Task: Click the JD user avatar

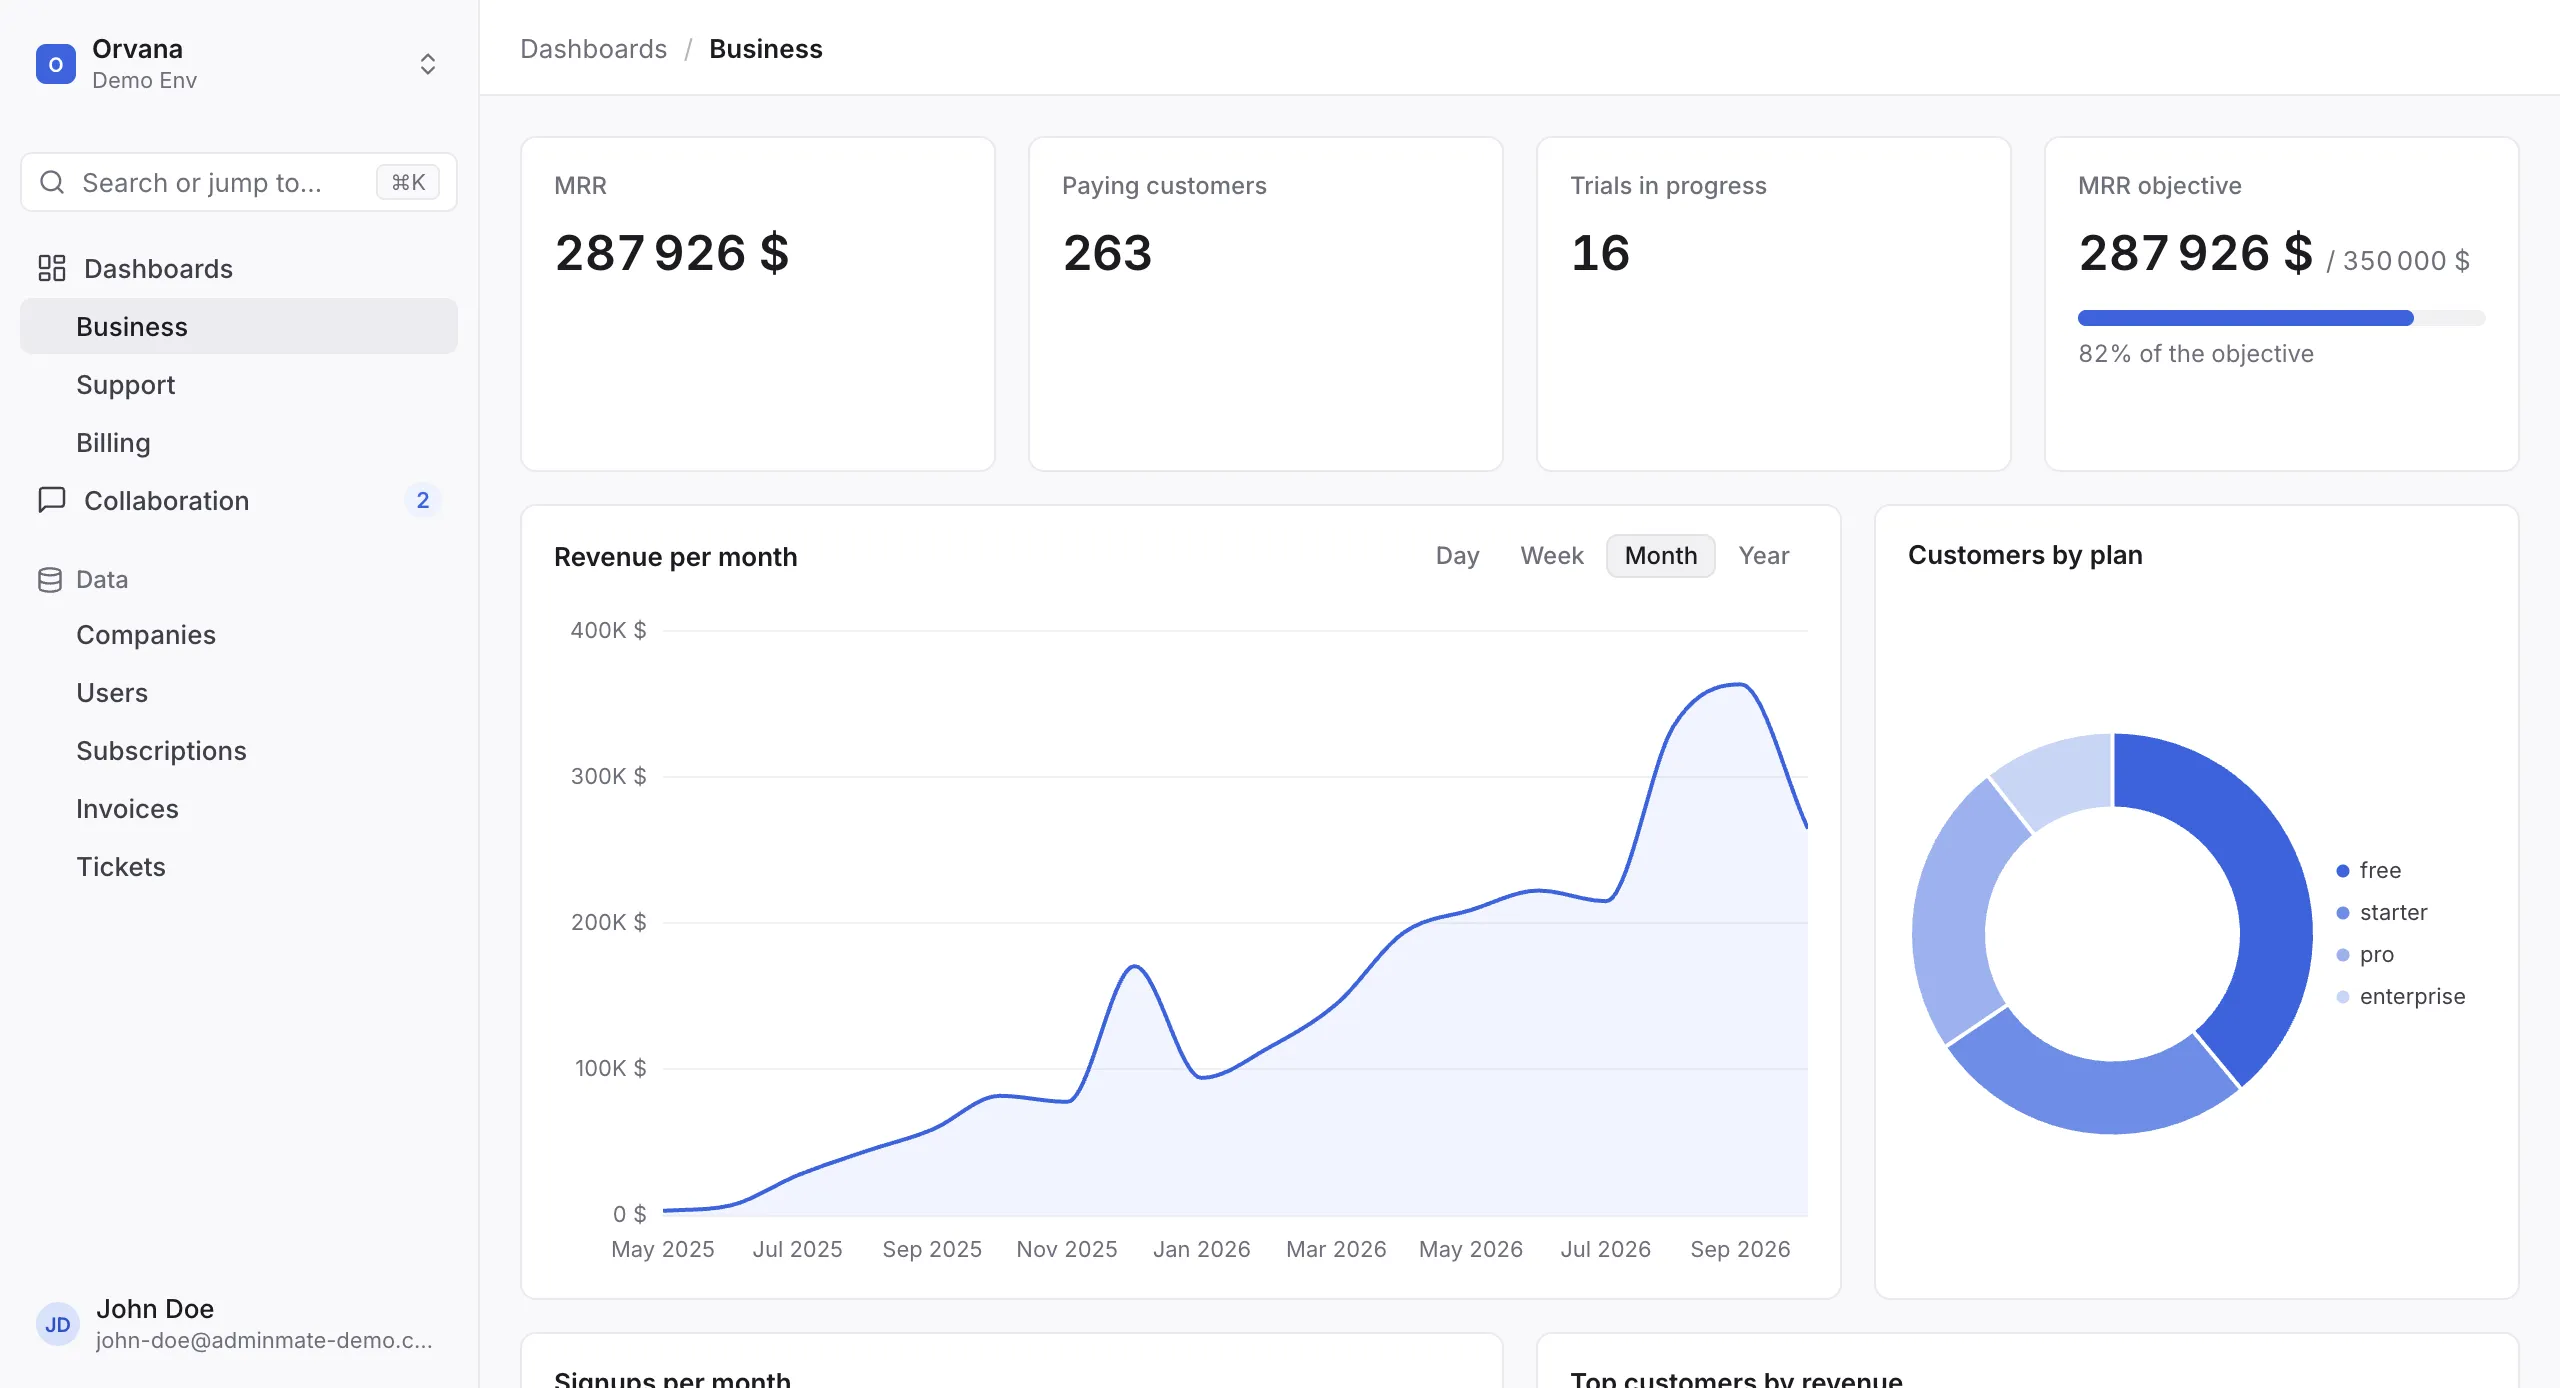Action: (x=58, y=1324)
